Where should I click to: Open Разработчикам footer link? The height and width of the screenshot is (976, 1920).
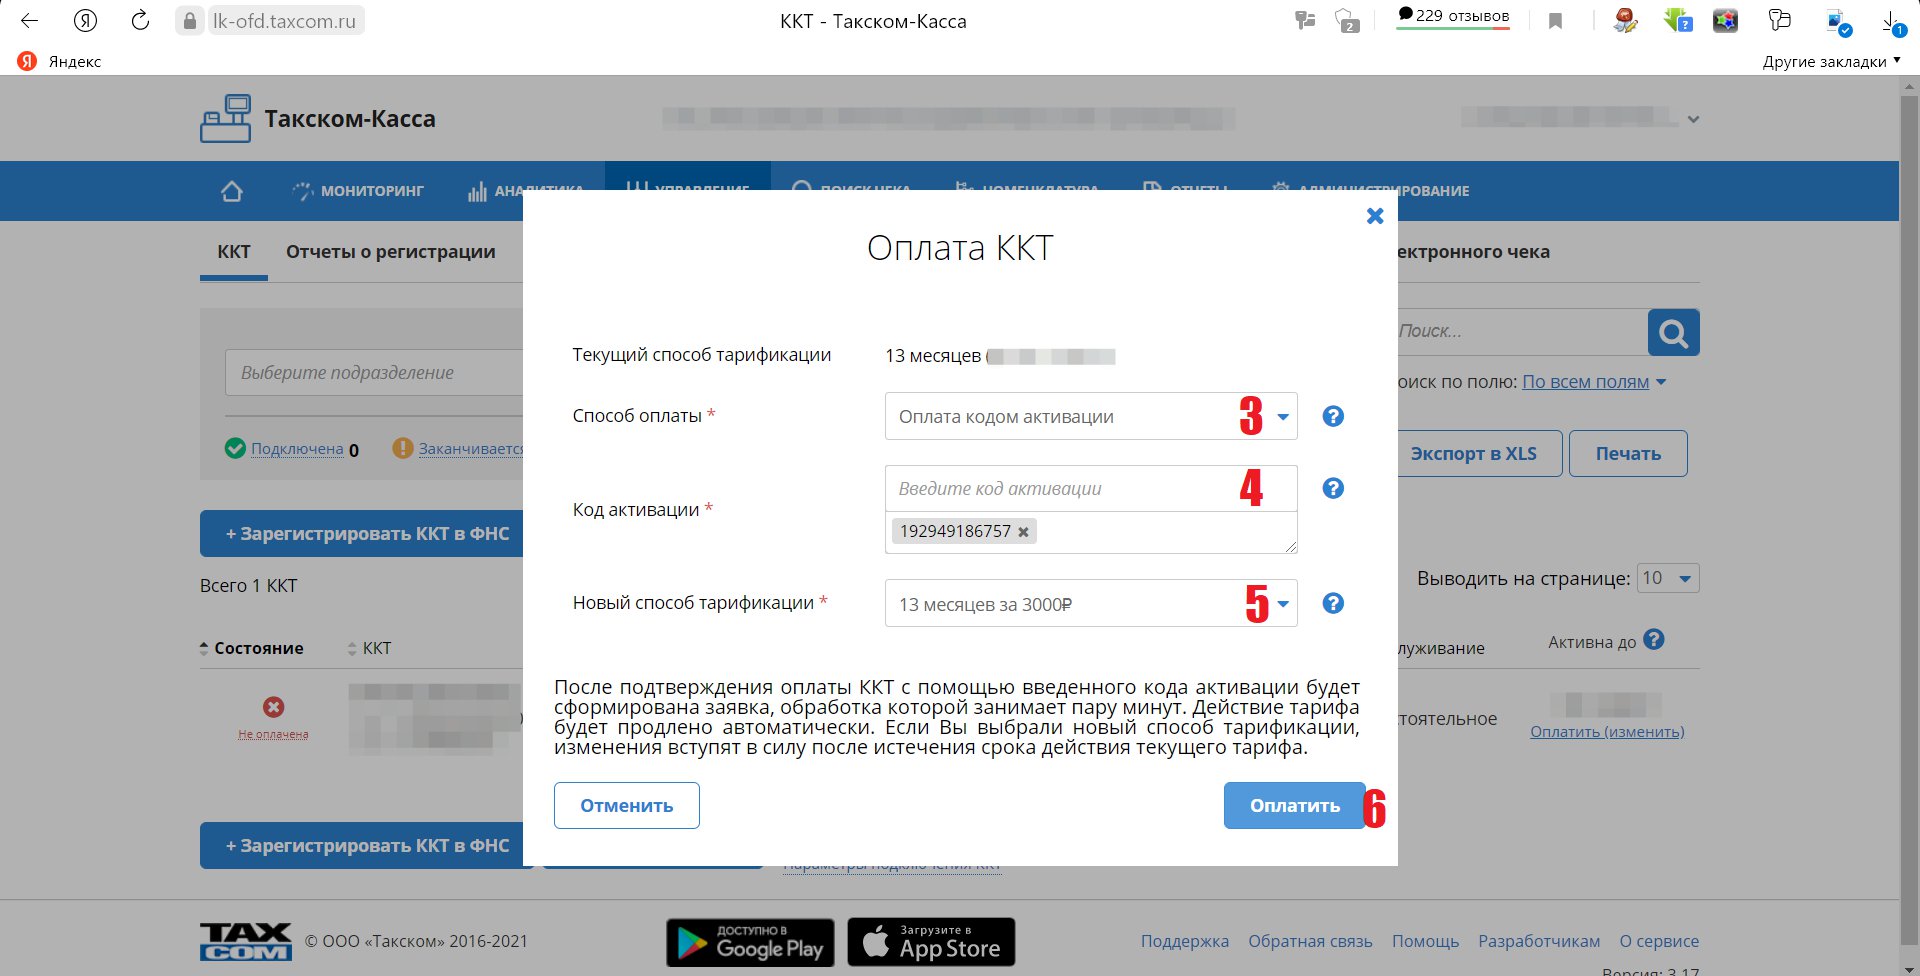[1539, 941]
